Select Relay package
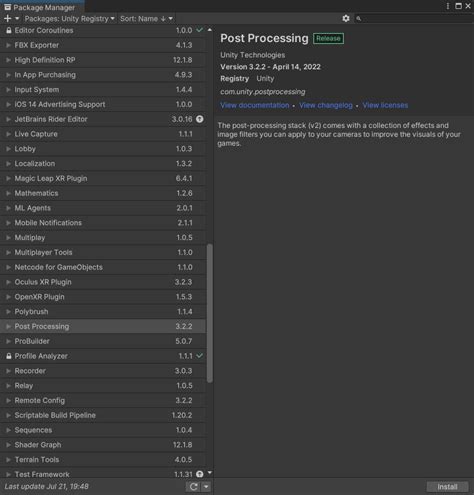 tap(103, 386)
